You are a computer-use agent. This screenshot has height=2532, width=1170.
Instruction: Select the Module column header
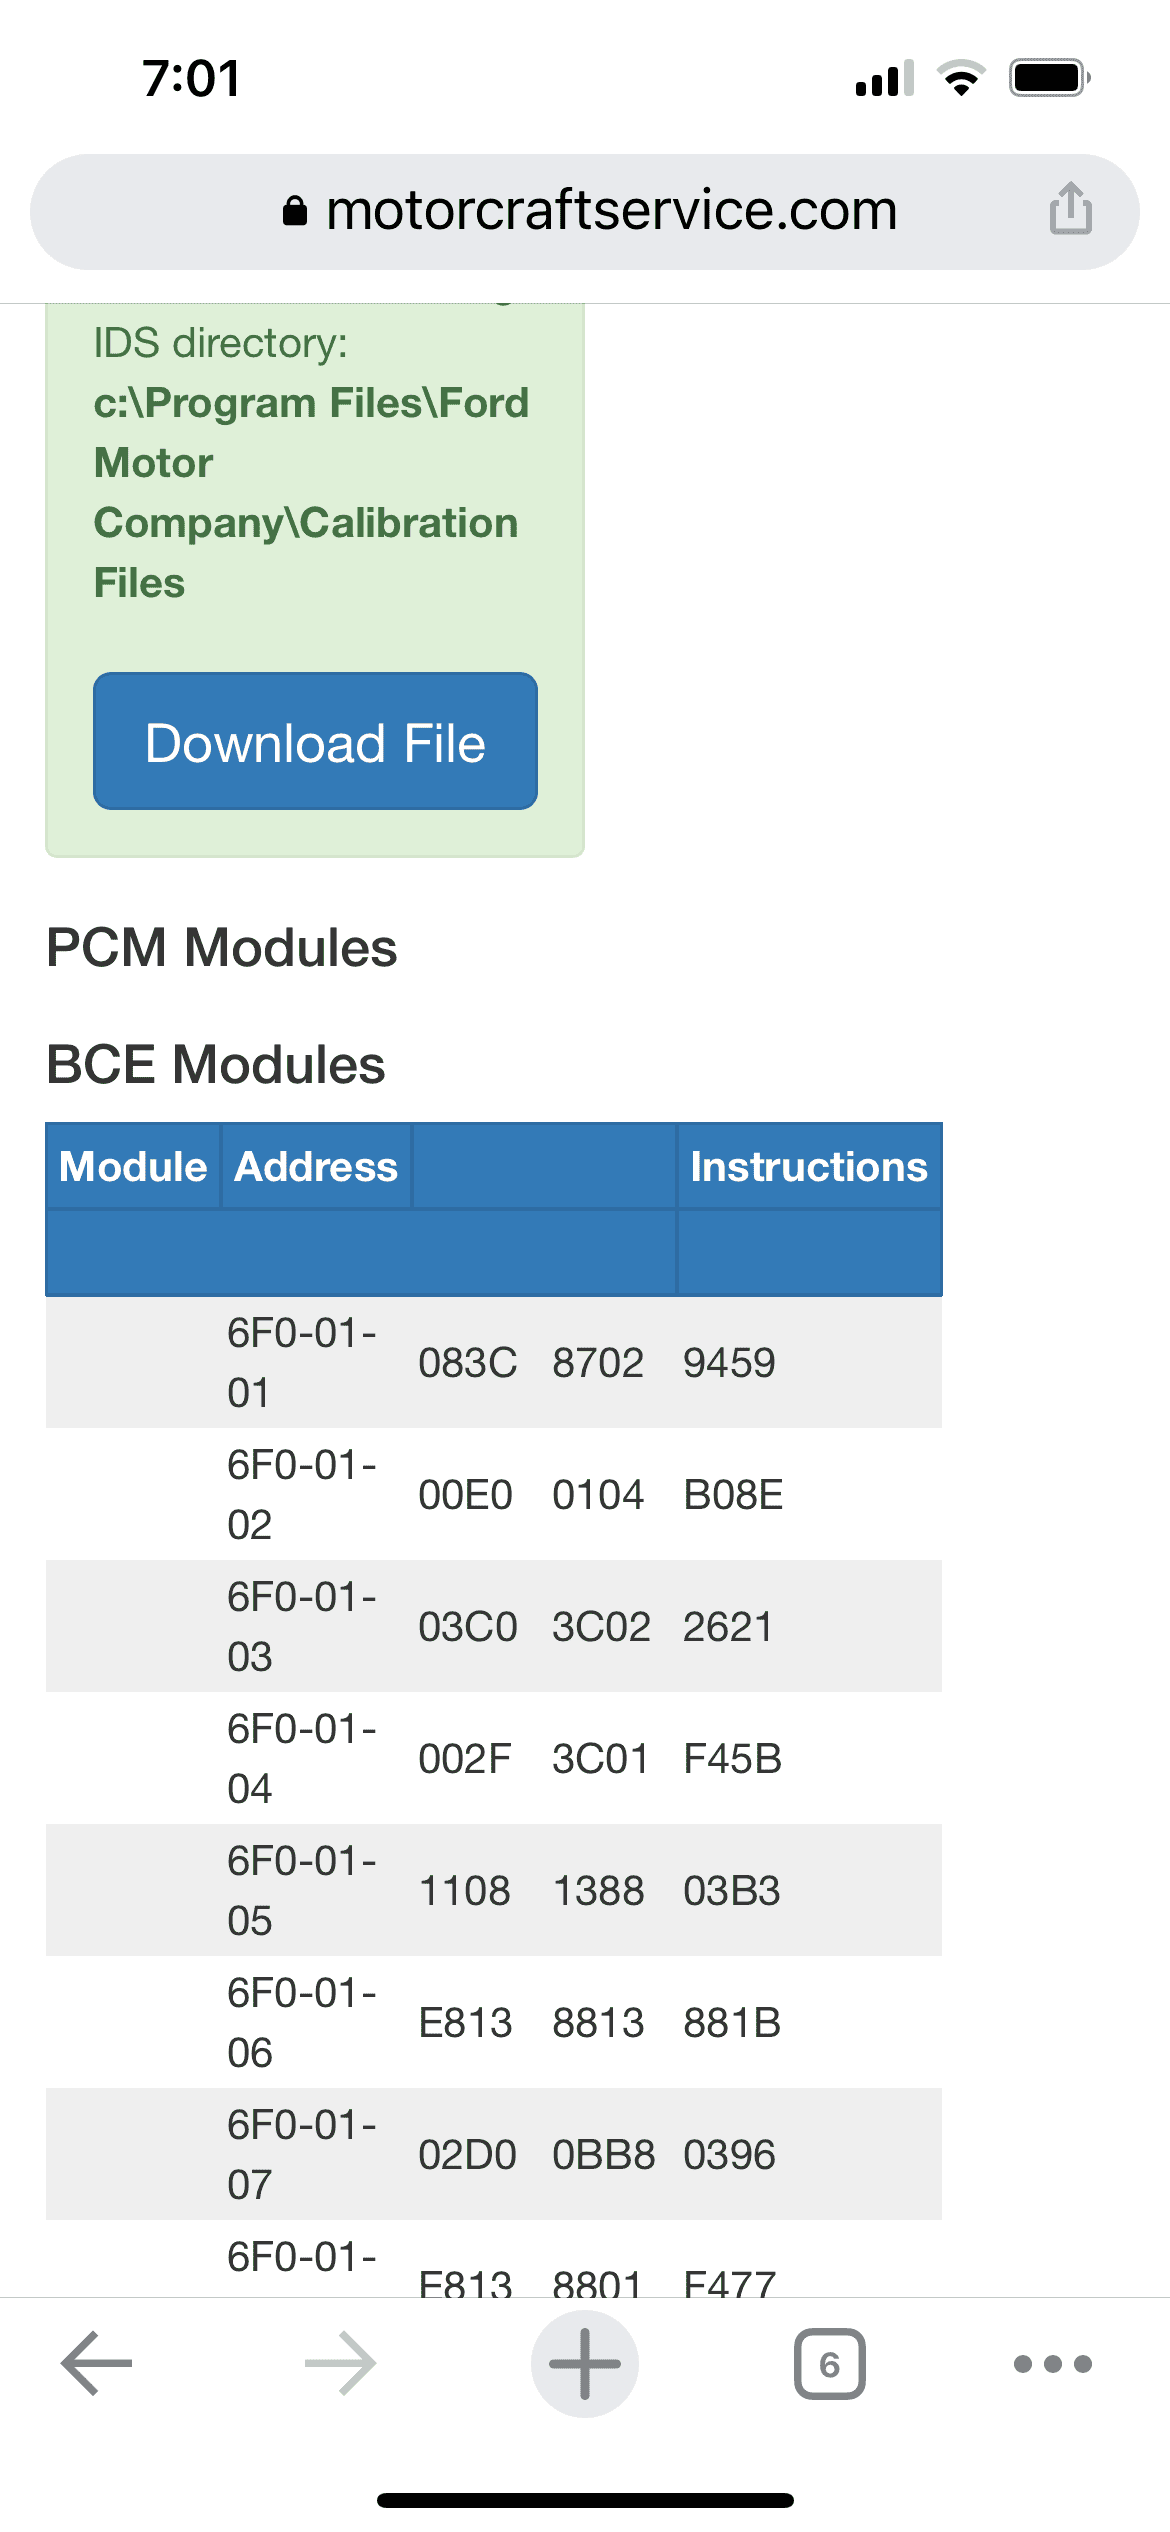pyautogui.click(x=133, y=1166)
